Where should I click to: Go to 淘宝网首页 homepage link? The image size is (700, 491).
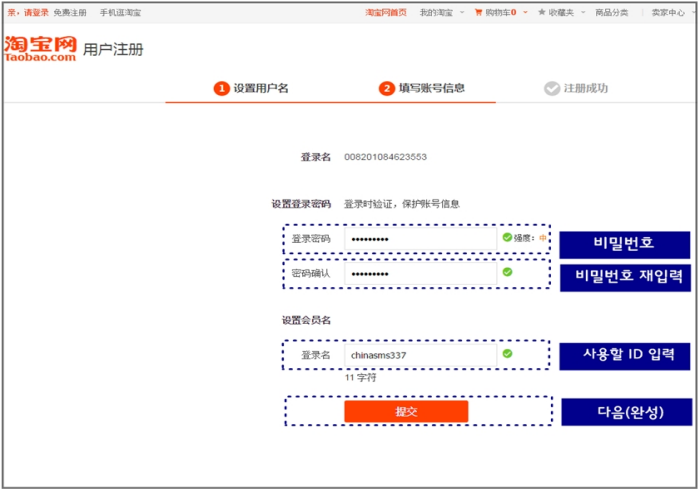click(385, 12)
